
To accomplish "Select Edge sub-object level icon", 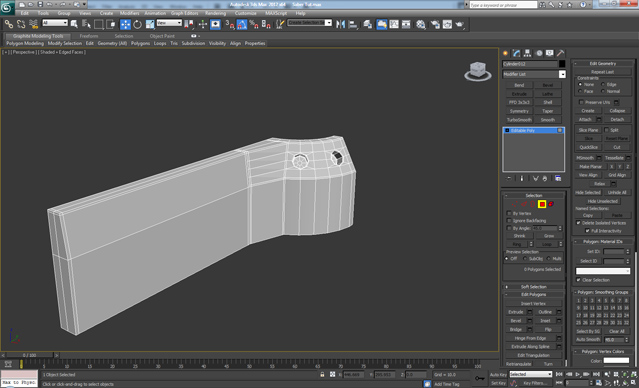I will click(524, 204).
